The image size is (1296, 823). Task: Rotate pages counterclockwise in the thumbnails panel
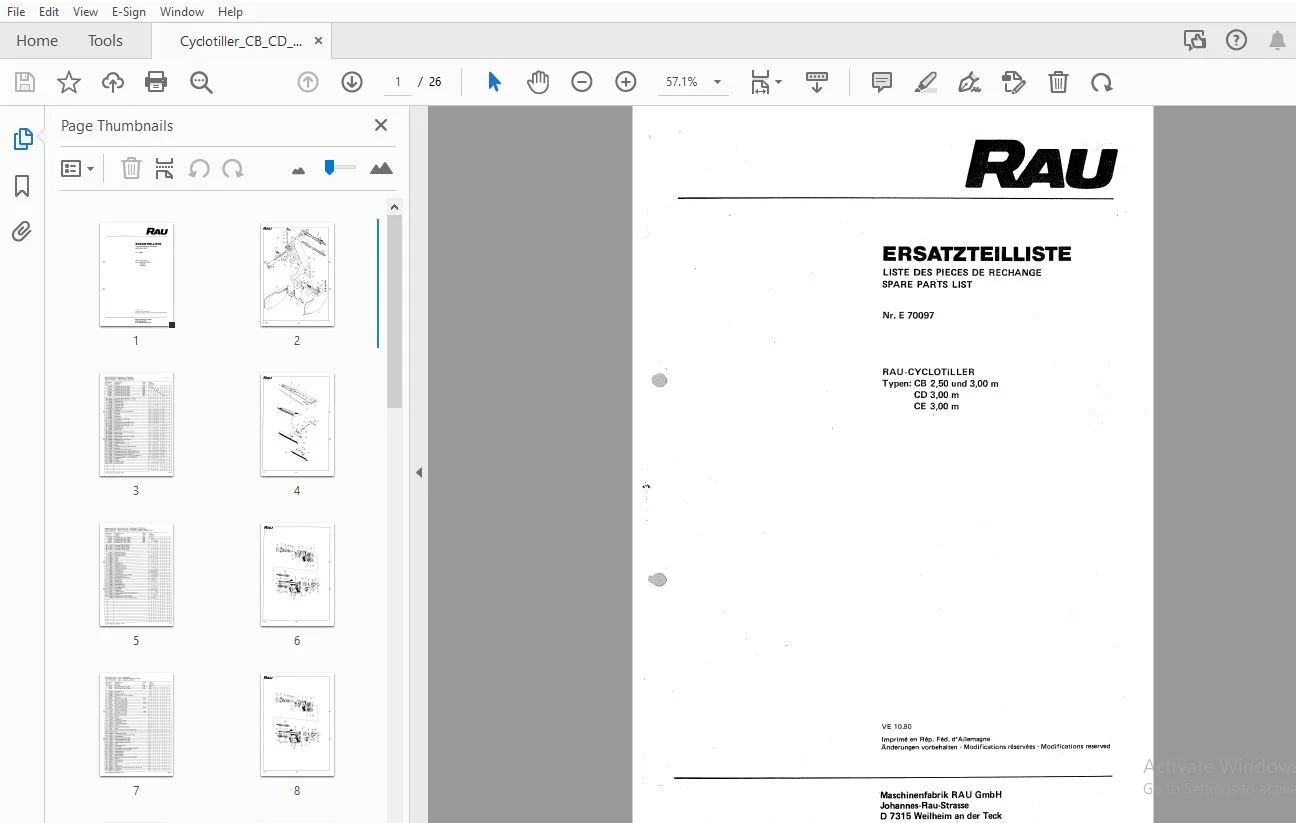click(x=199, y=168)
